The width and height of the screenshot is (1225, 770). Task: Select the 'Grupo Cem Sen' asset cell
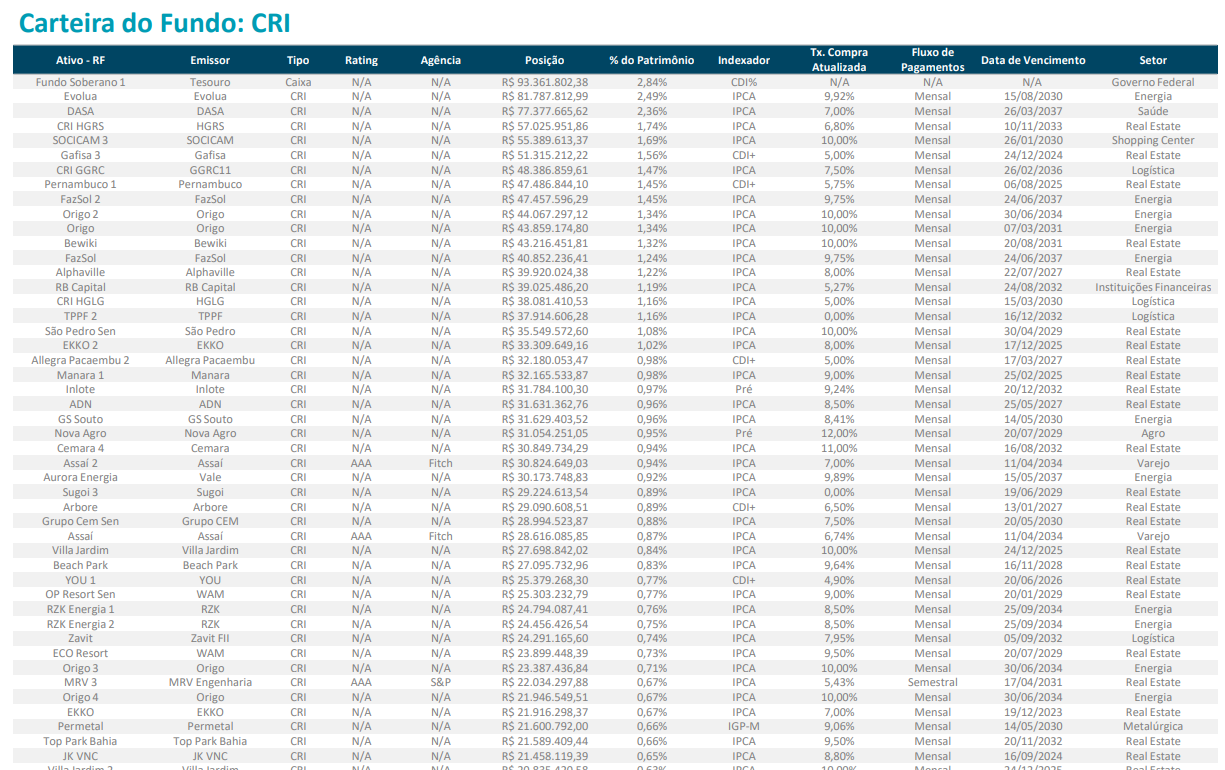(80, 521)
